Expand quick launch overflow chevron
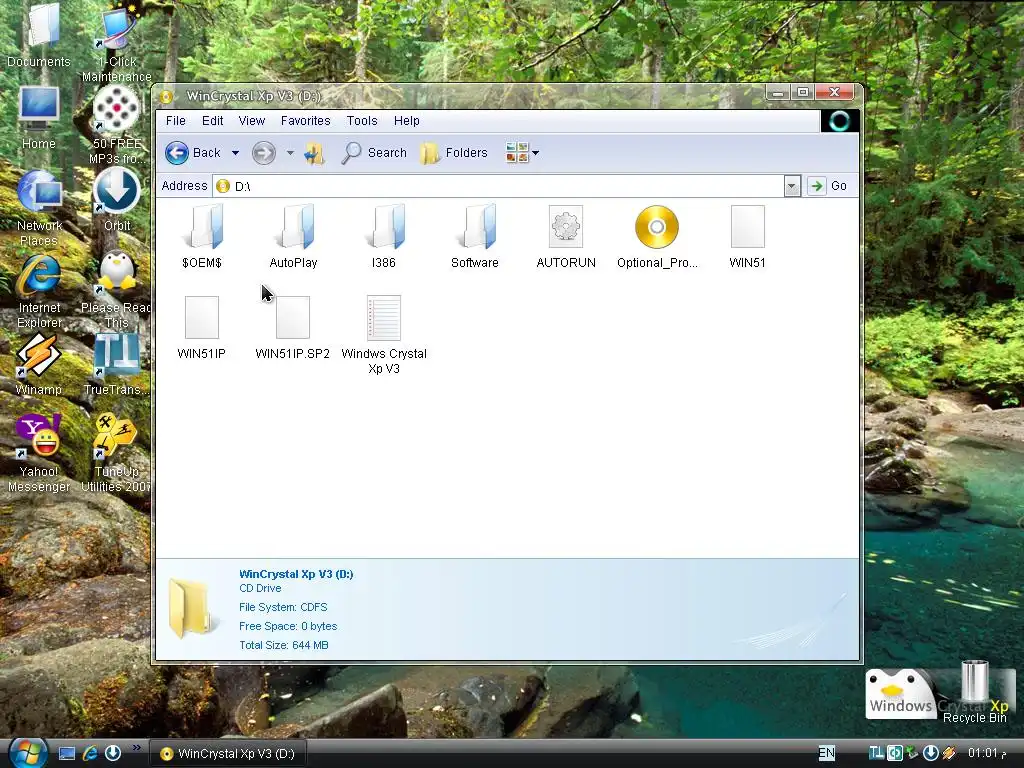Image resolution: width=1024 pixels, height=768 pixels. point(136,748)
